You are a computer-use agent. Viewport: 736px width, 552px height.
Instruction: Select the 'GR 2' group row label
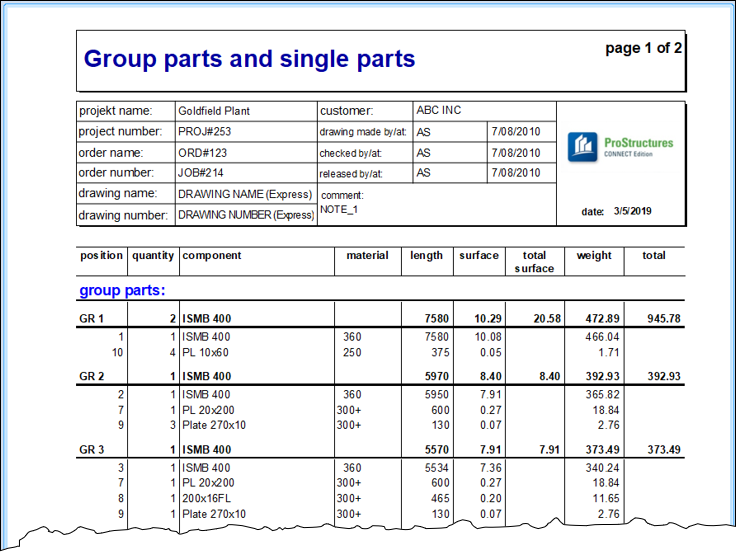point(92,376)
